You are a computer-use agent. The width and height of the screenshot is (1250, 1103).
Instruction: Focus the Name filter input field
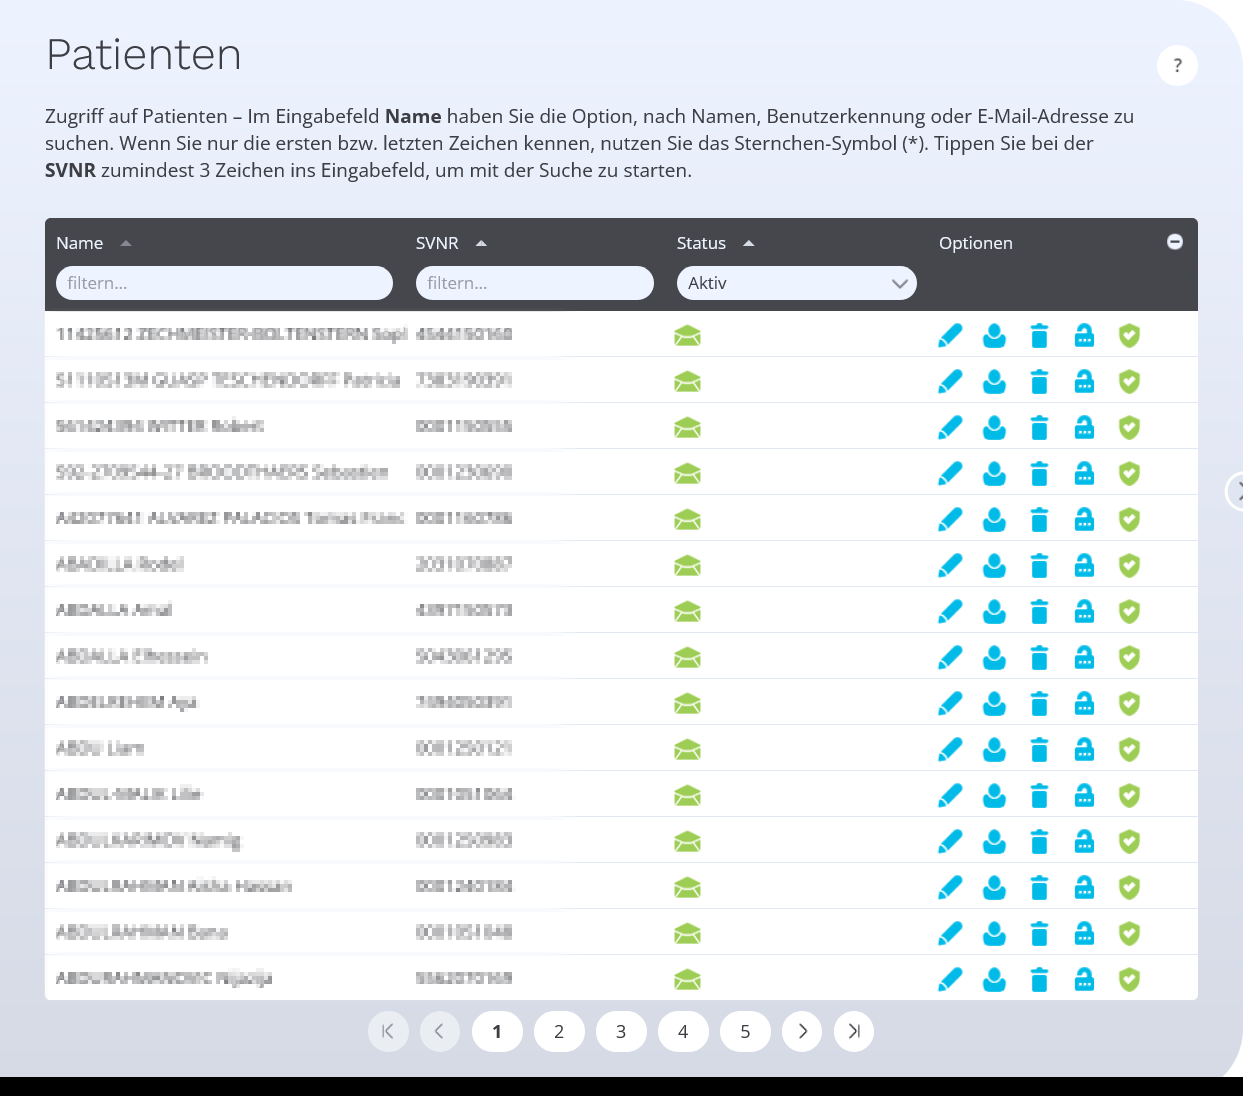224,283
